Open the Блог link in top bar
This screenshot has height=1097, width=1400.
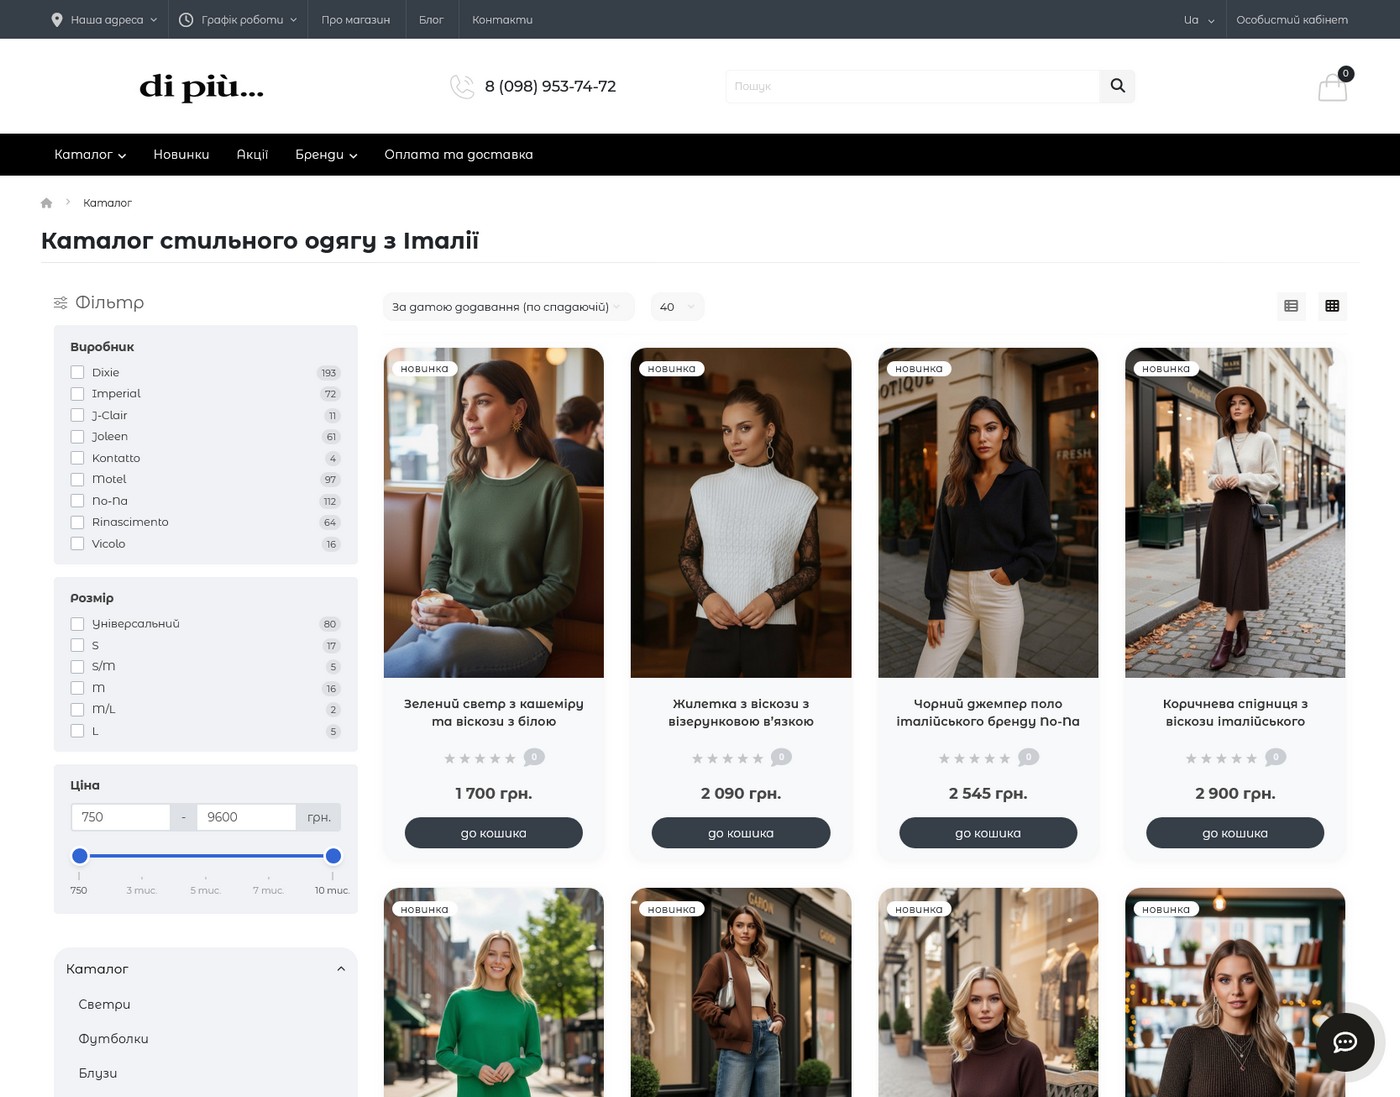pyautogui.click(x=431, y=20)
